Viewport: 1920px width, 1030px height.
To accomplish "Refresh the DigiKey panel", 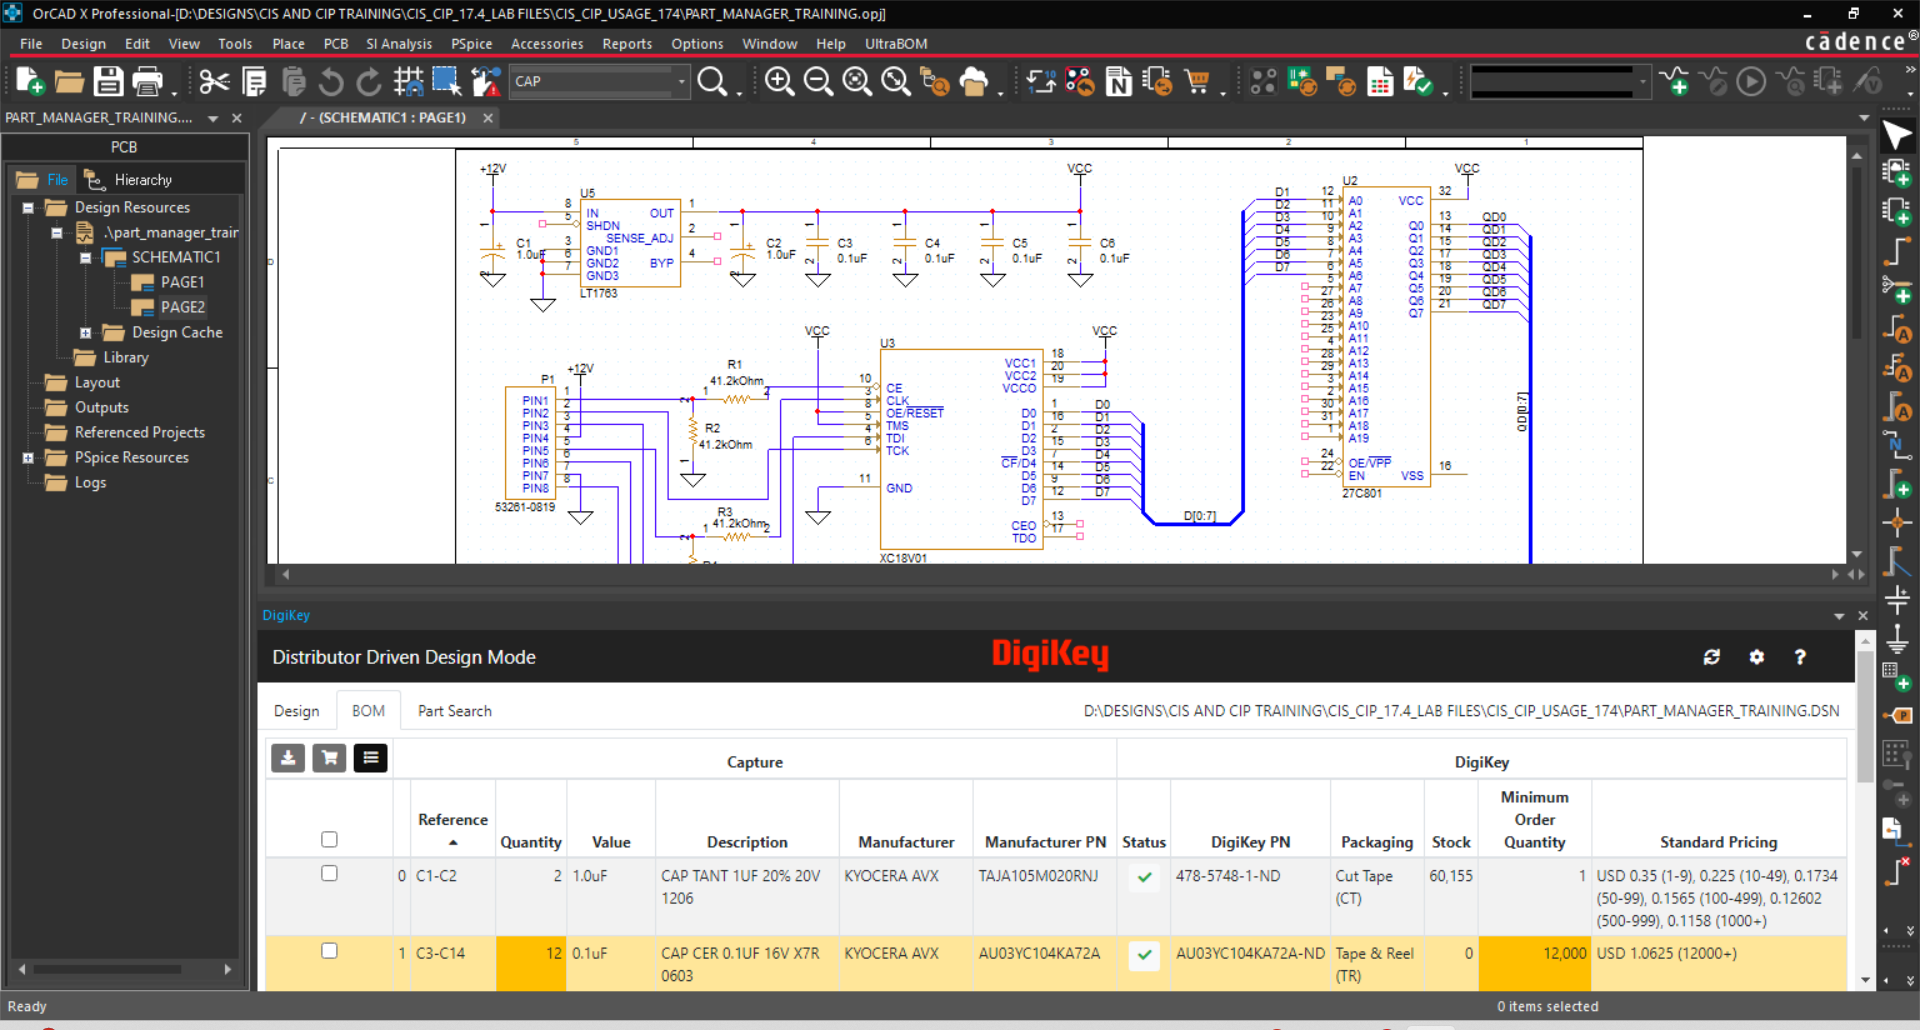I will (x=1712, y=657).
